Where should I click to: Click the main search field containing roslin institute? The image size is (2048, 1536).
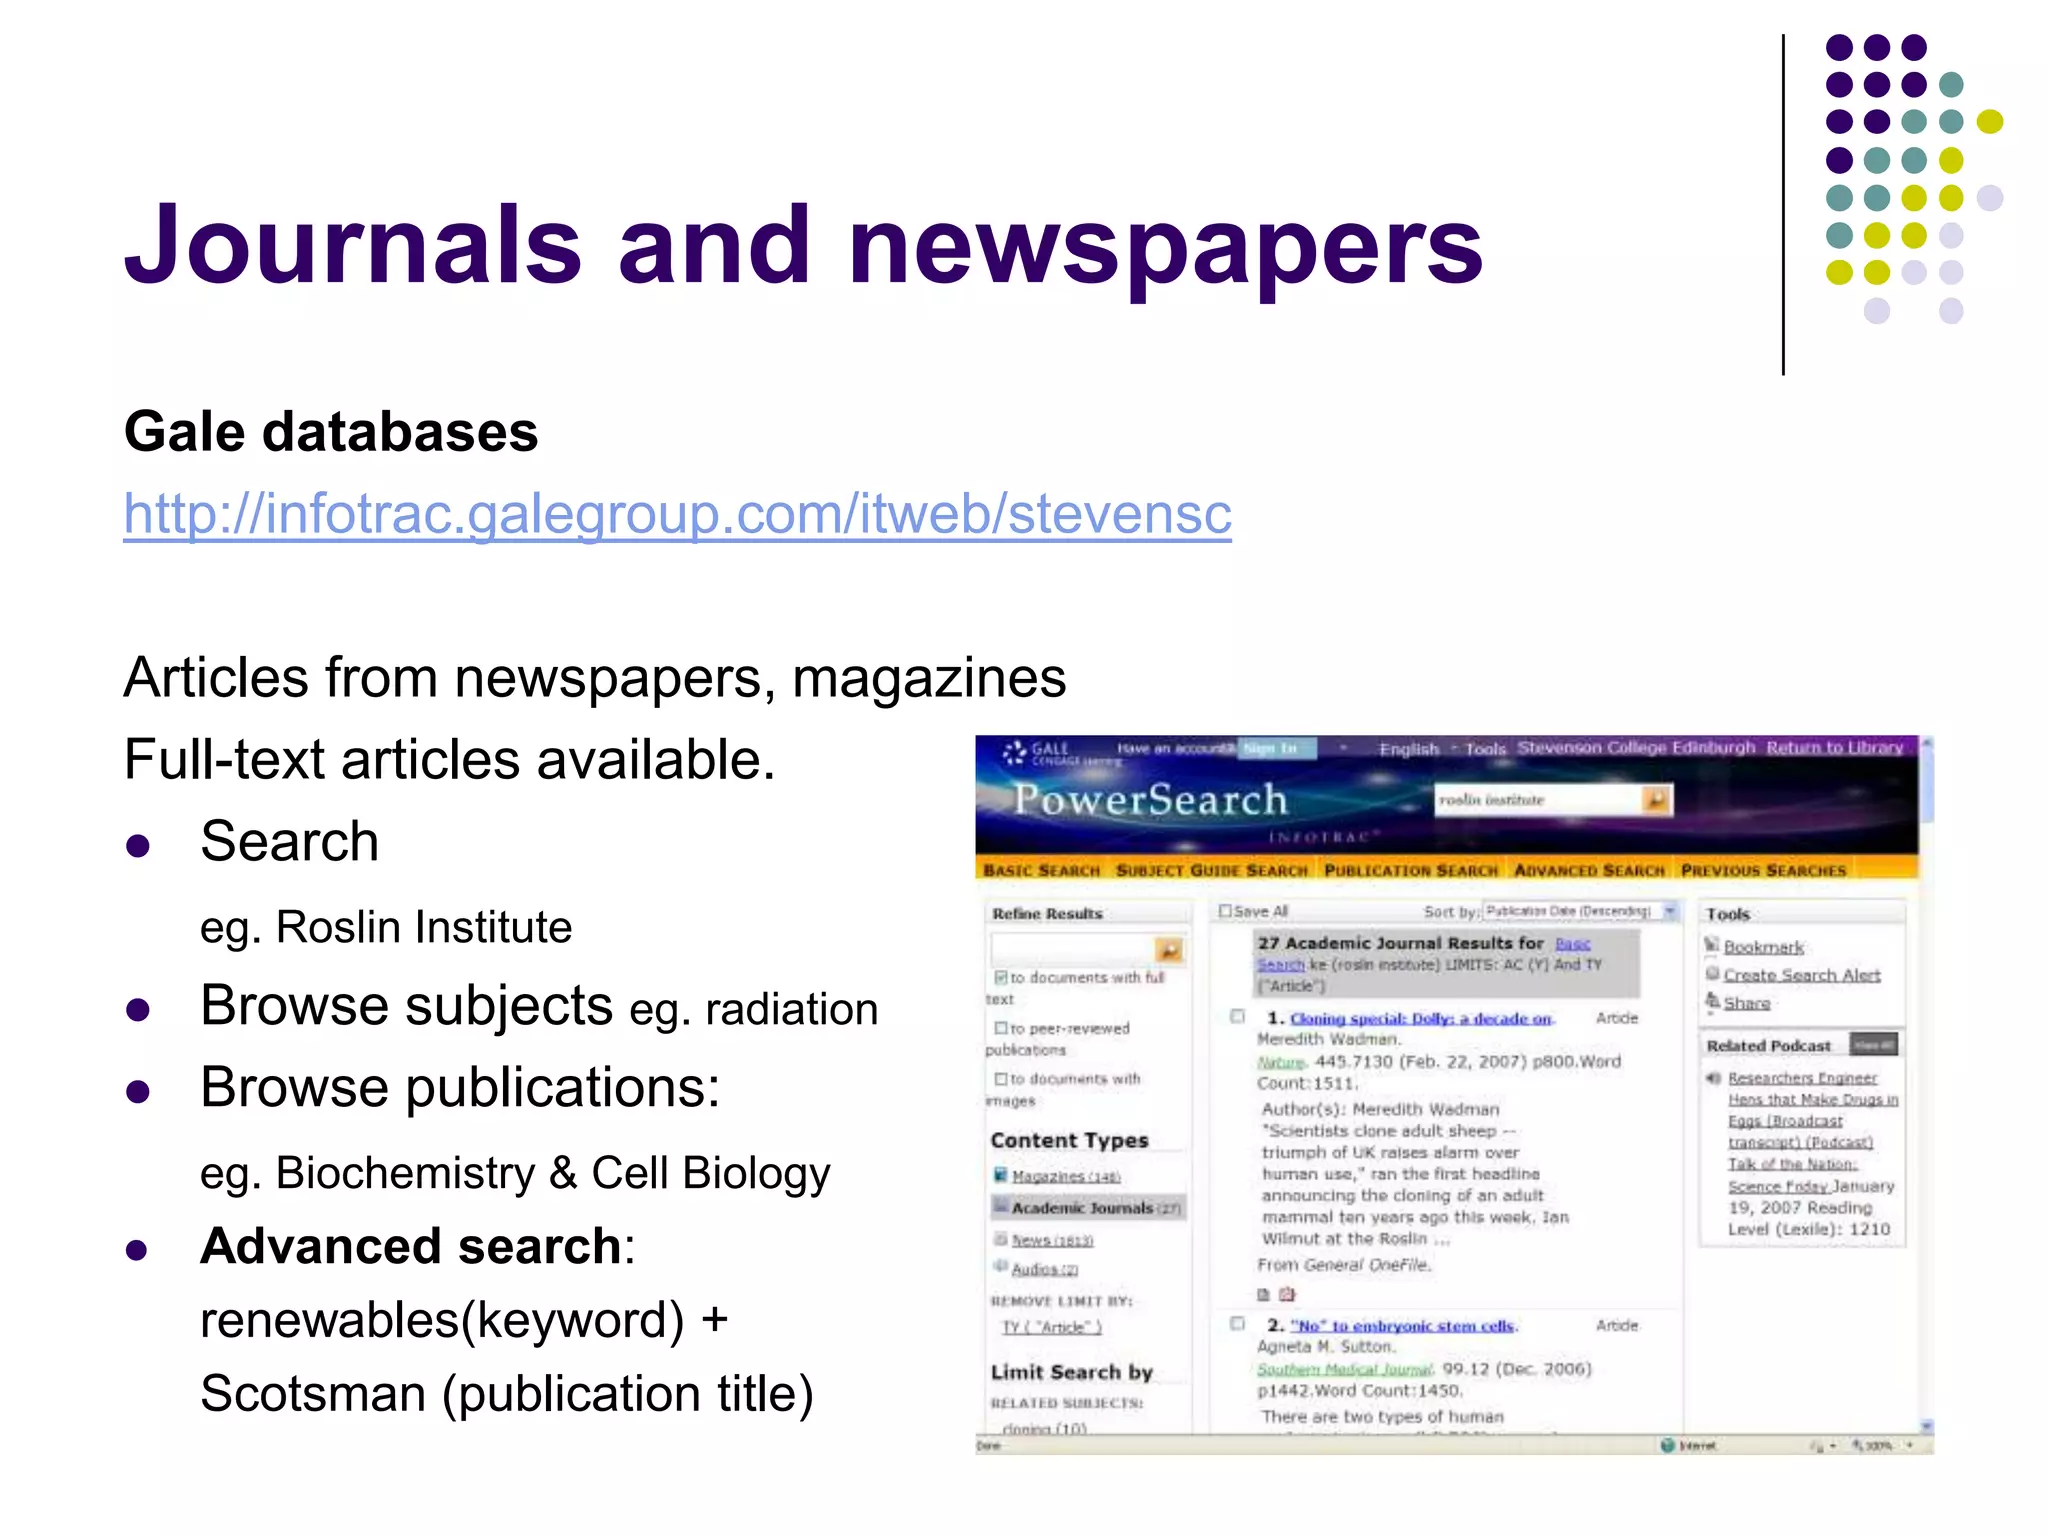click(x=1538, y=799)
